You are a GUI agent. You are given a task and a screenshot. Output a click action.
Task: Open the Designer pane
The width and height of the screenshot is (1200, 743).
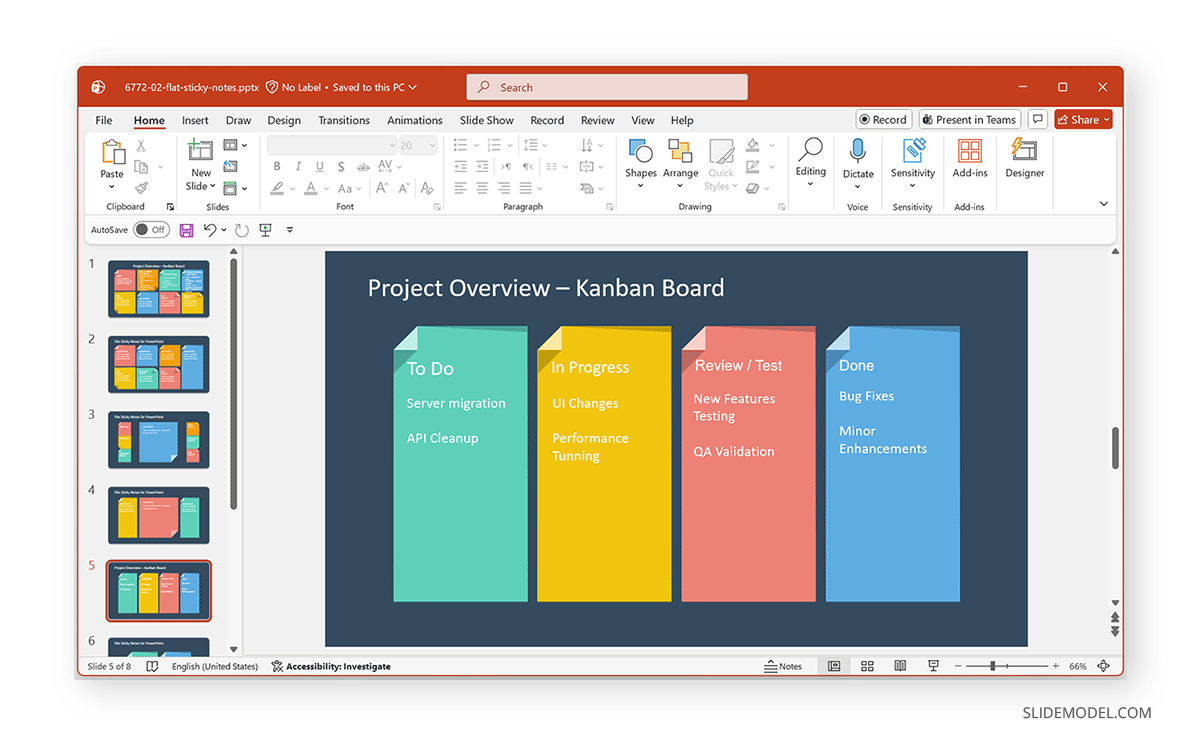1024,165
